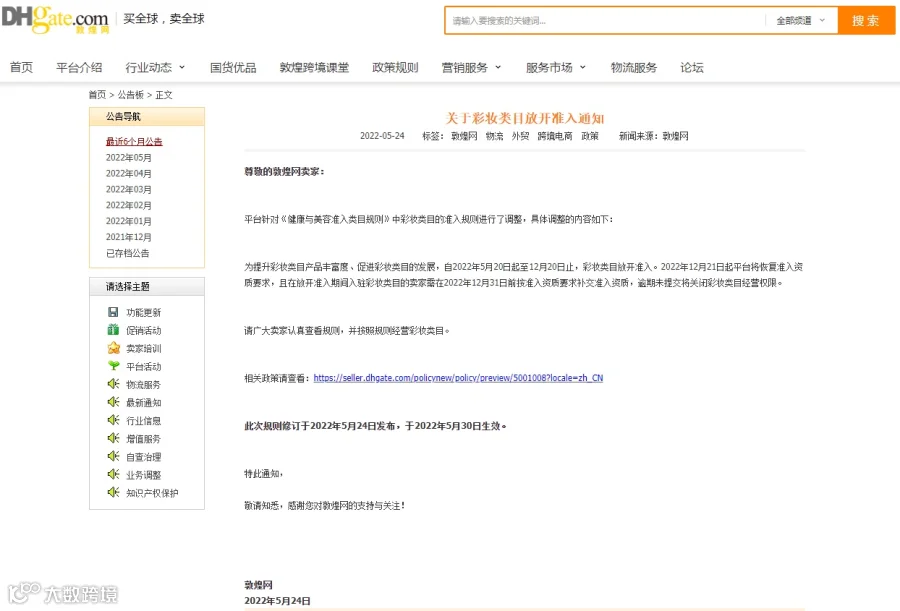Click the star icon beside 卖家培训
900x611 pixels.
point(114,348)
